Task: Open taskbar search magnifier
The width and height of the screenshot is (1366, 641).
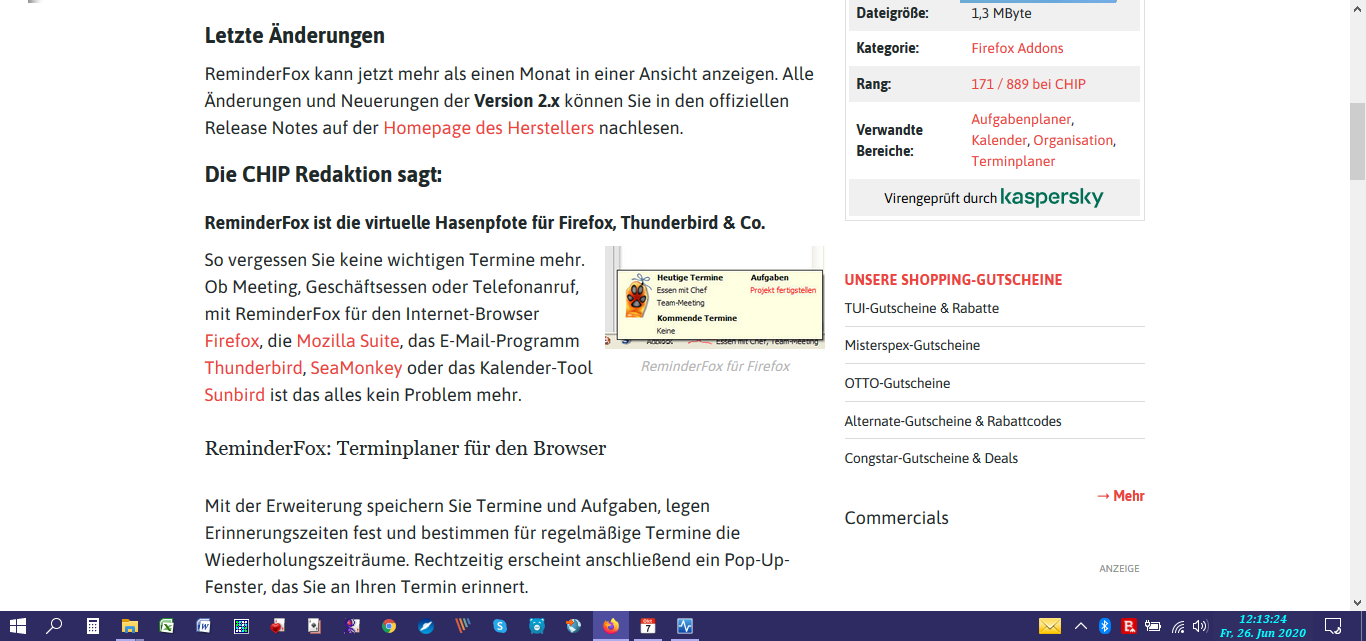Action: pos(55,626)
